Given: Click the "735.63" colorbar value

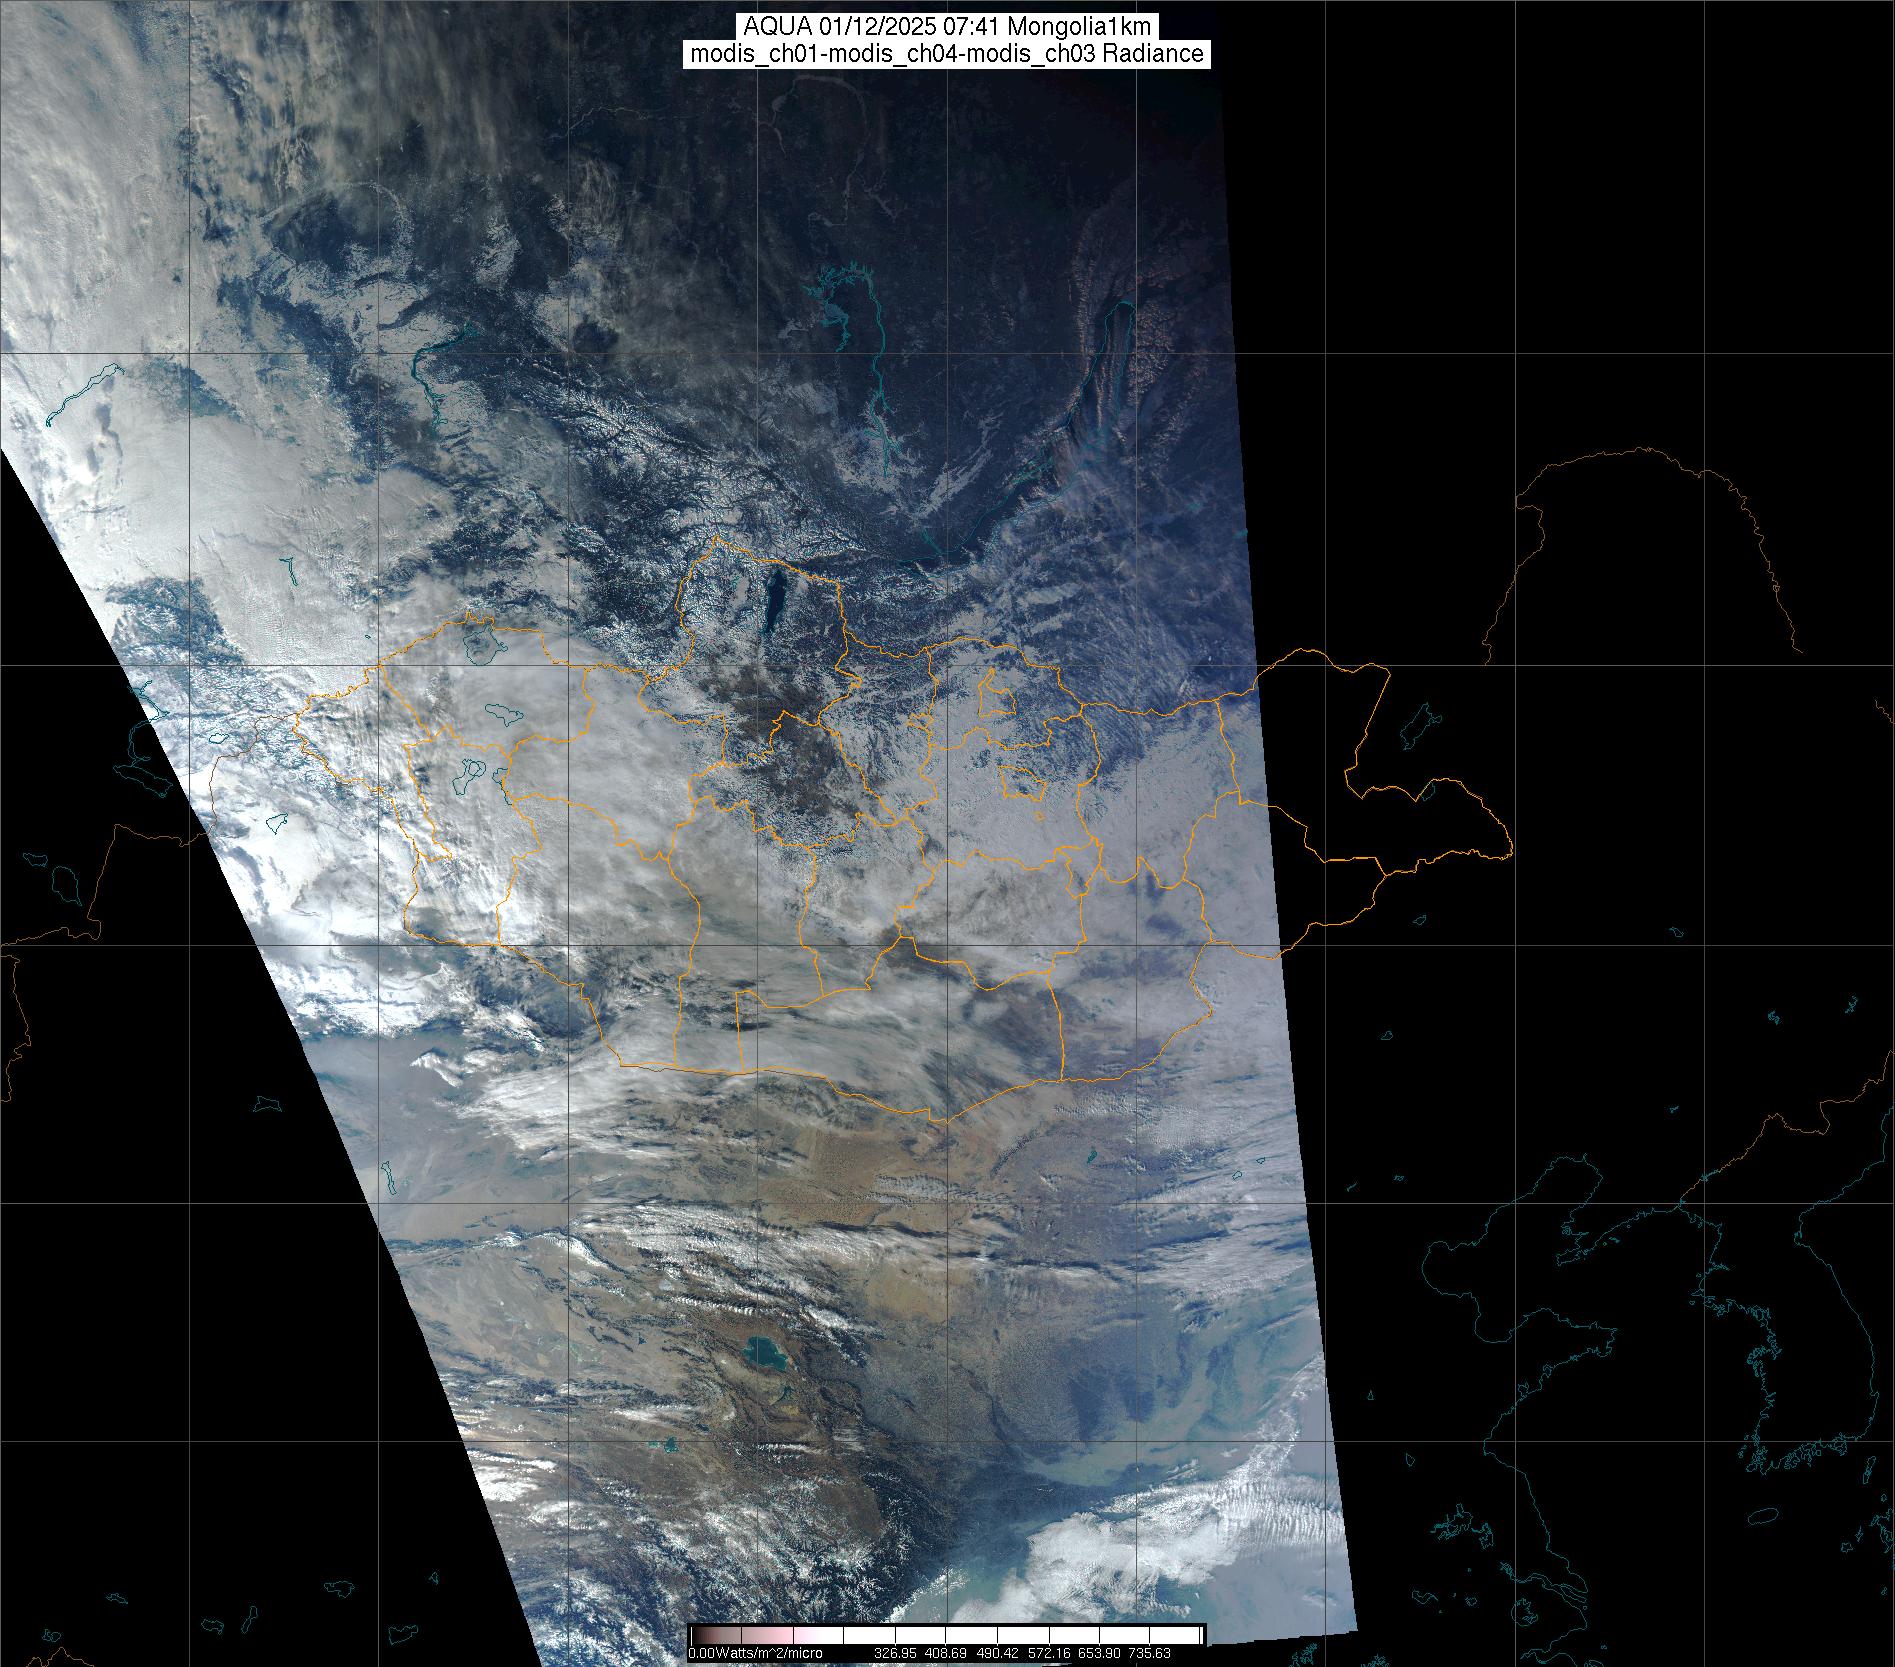Looking at the screenshot, I should click(1152, 1653).
